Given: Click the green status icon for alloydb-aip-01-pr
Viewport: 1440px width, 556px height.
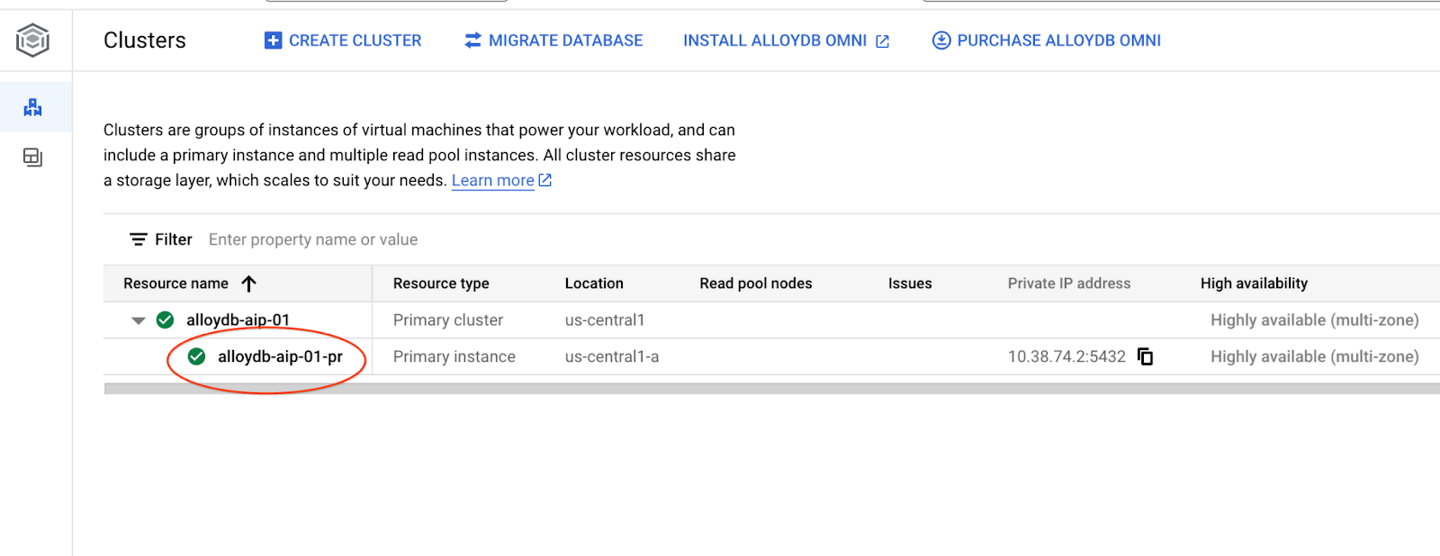Looking at the screenshot, I should 197,357.
